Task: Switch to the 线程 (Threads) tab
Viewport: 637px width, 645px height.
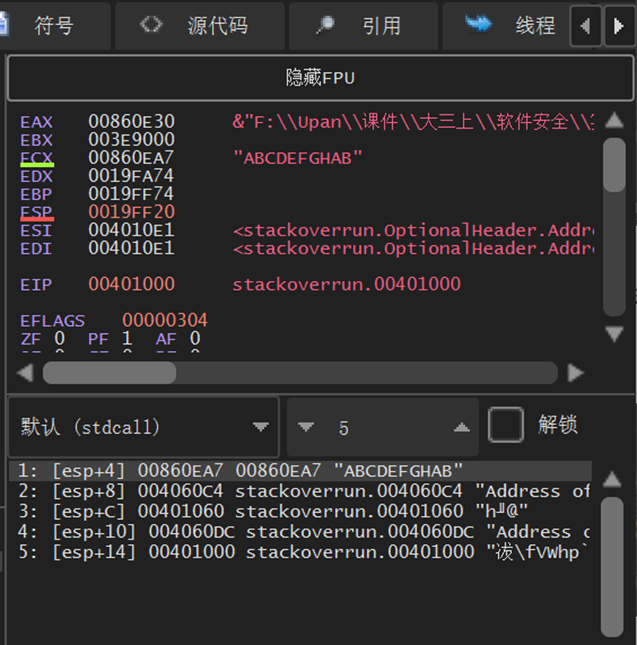Action: pyautogui.click(x=507, y=26)
